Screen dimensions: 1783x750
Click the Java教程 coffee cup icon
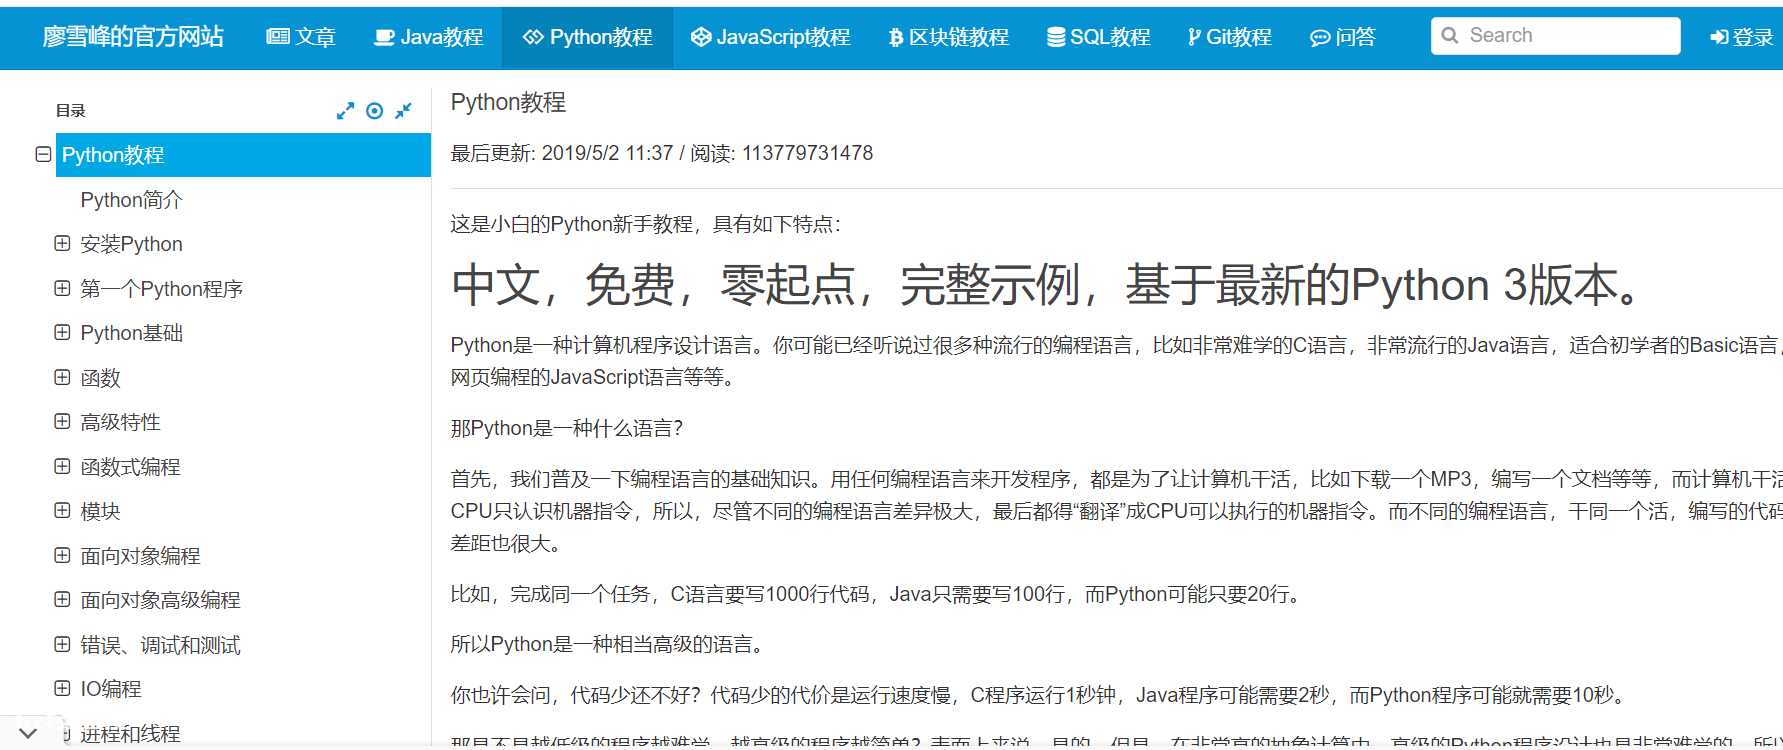(x=384, y=37)
